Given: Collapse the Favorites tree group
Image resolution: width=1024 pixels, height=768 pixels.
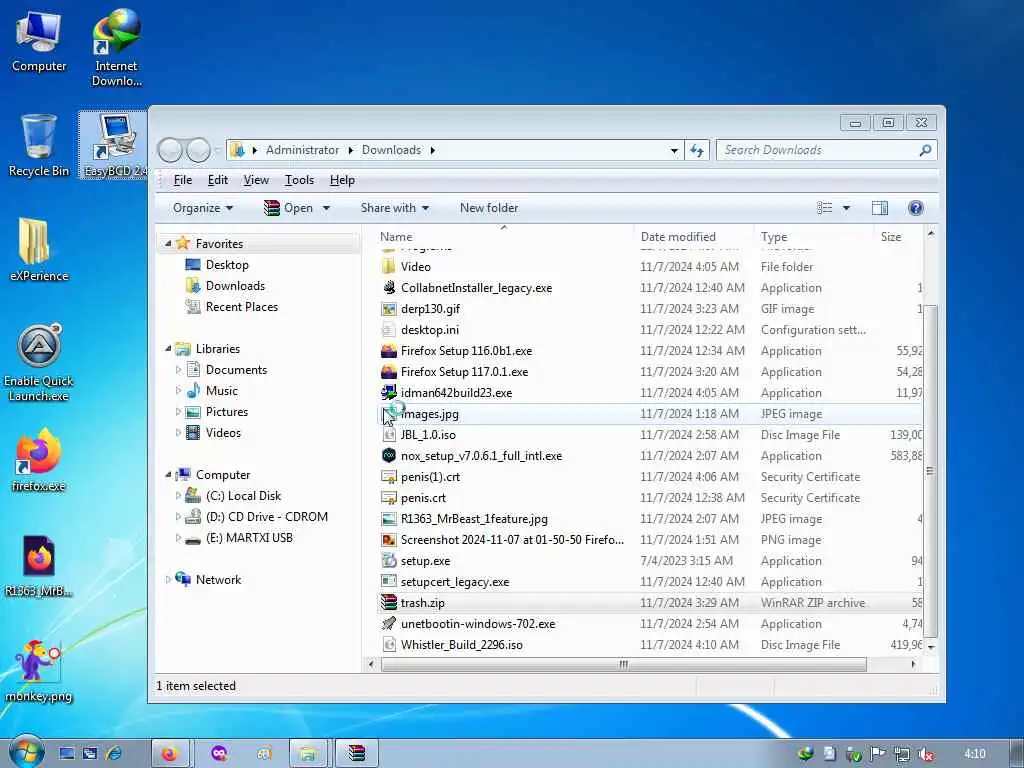Looking at the screenshot, I should (x=168, y=244).
